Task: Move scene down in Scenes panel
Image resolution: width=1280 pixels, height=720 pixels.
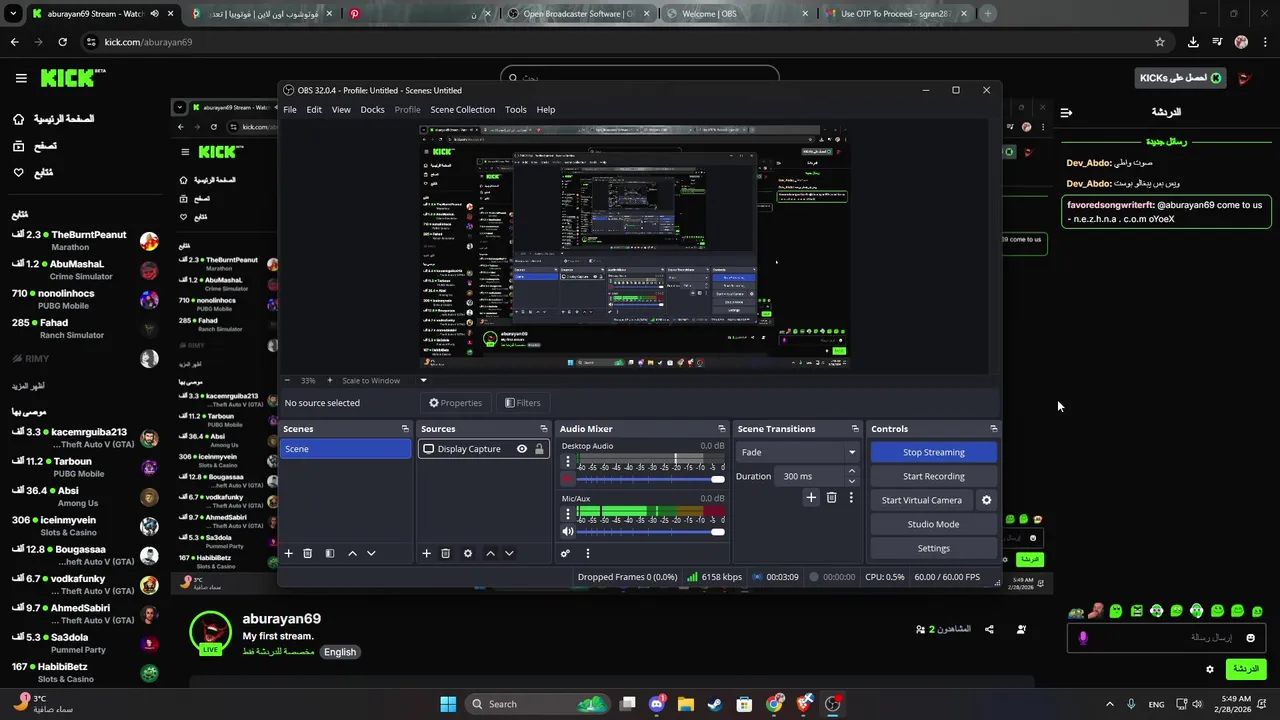Action: click(x=371, y=553)
